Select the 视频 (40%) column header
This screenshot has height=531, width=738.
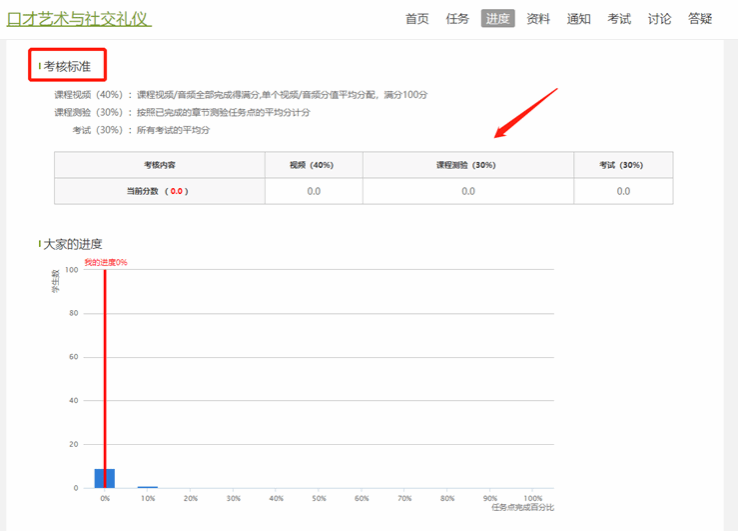click(x=312, y=165)
